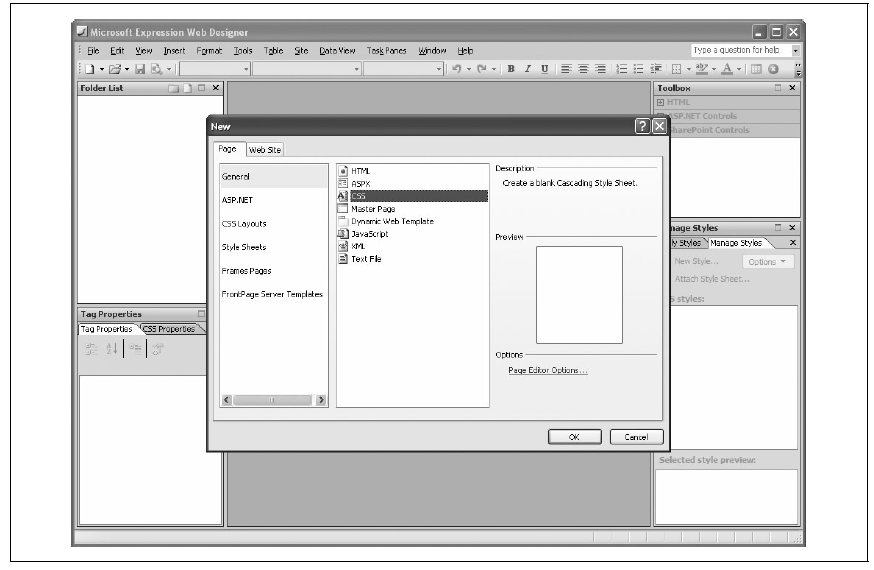Open the Undo history dropdown arrow
874x570 pixels.
[469, 69]
